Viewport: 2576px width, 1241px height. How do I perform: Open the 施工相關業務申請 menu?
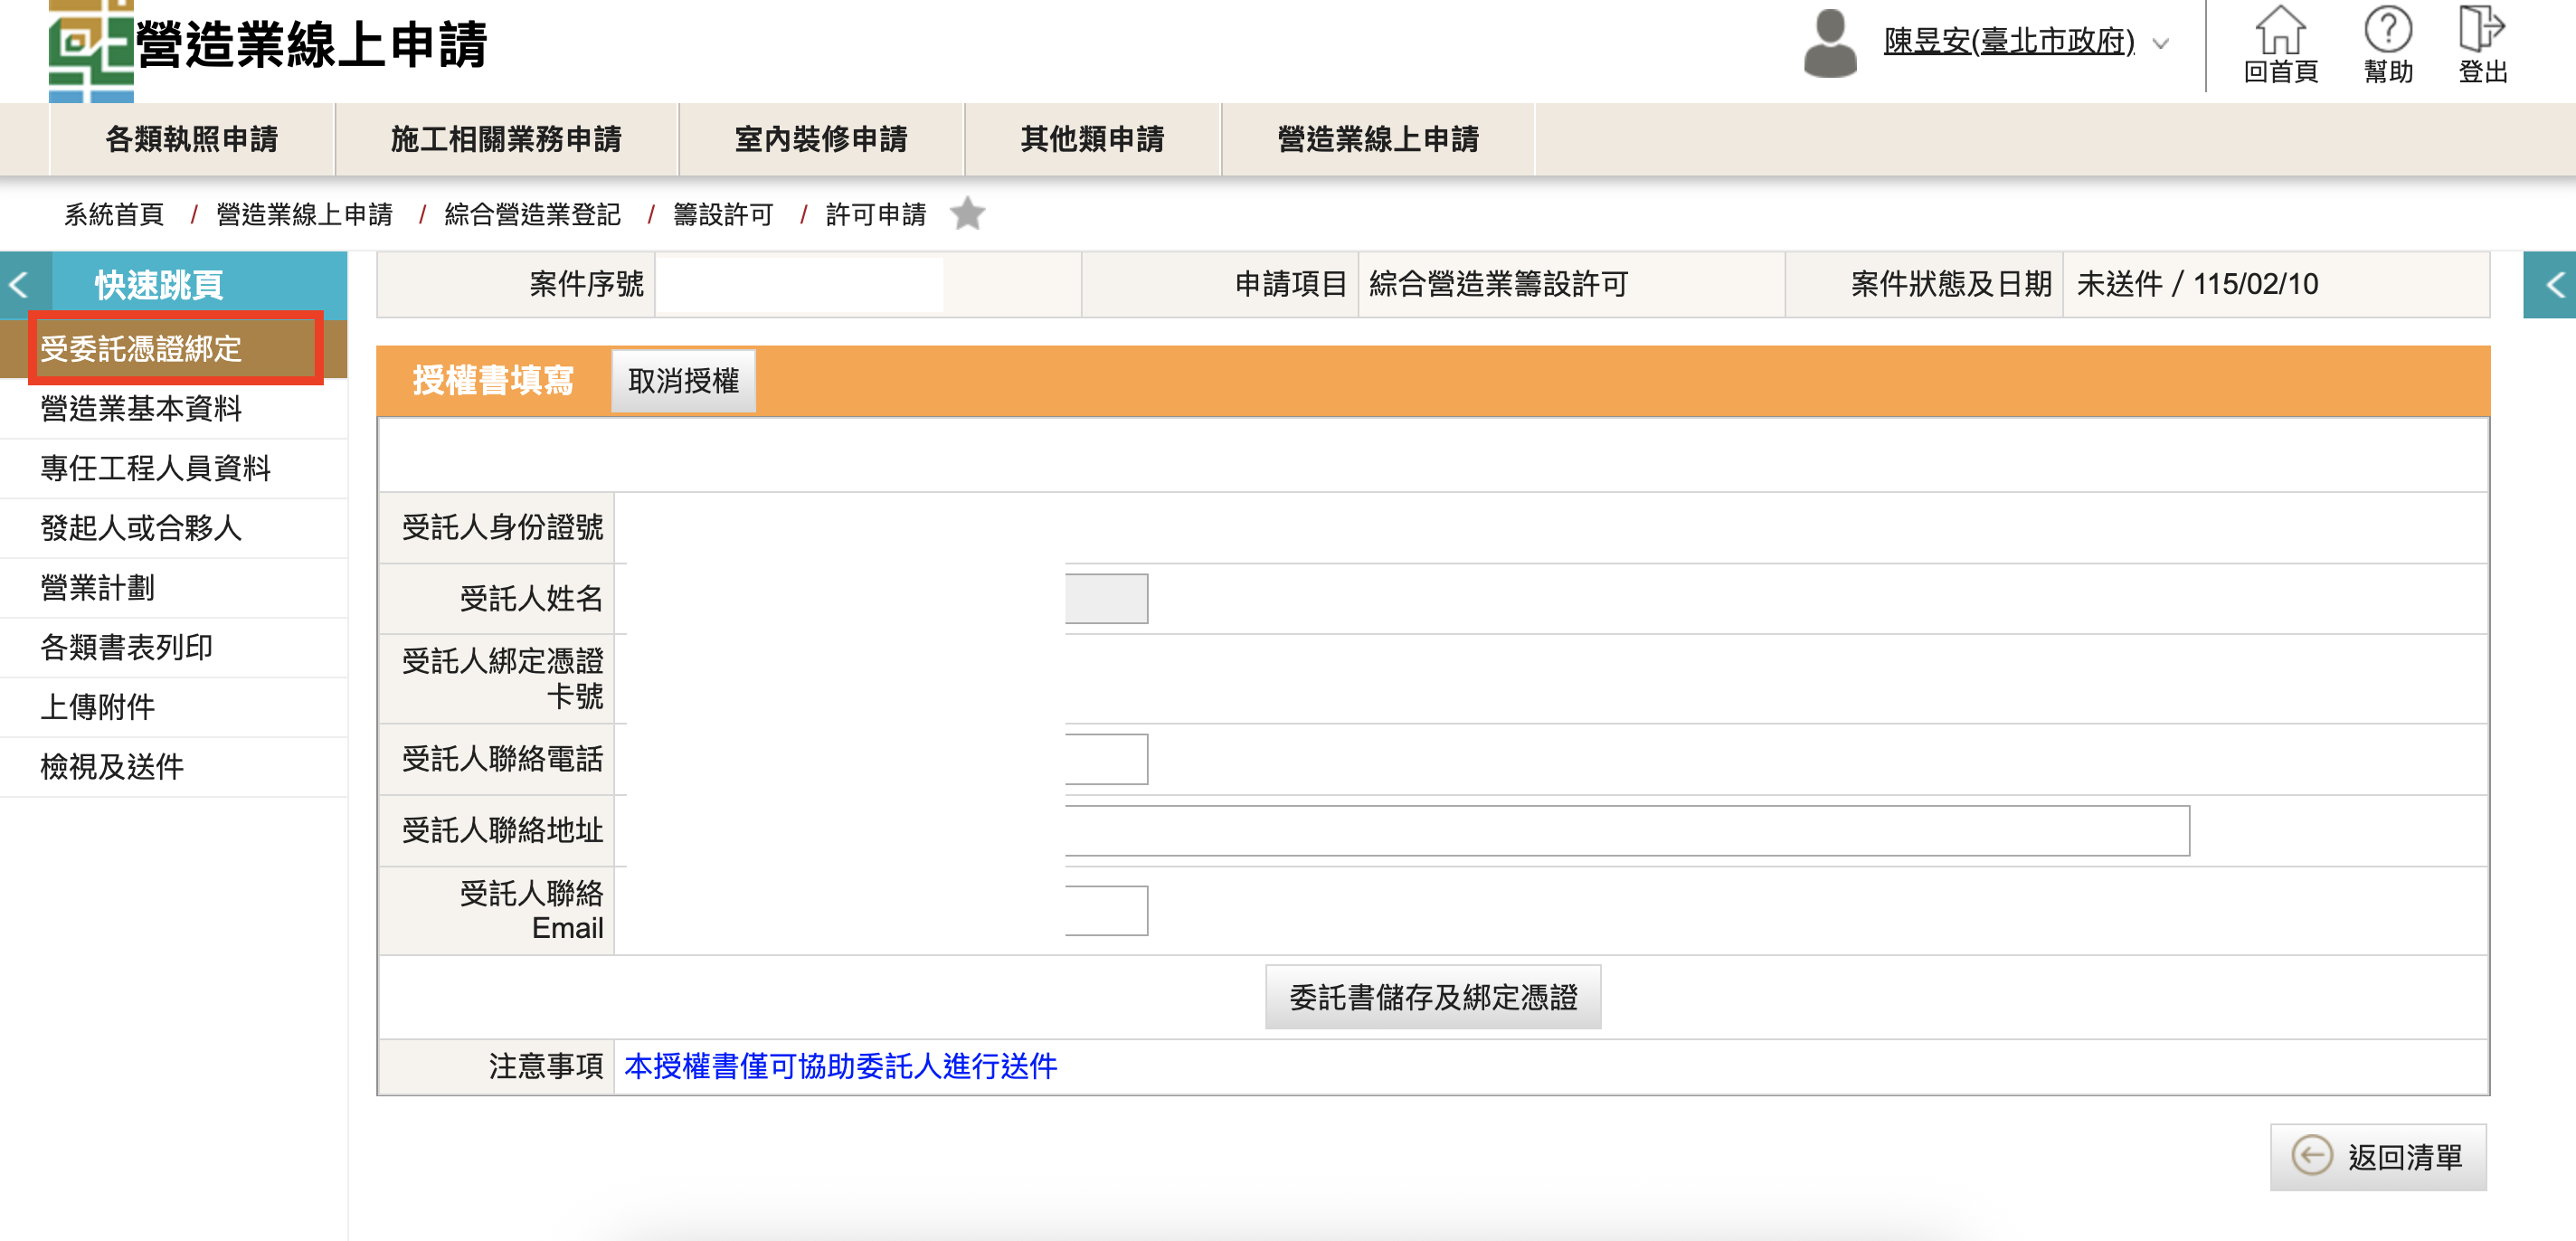[506, 139]
